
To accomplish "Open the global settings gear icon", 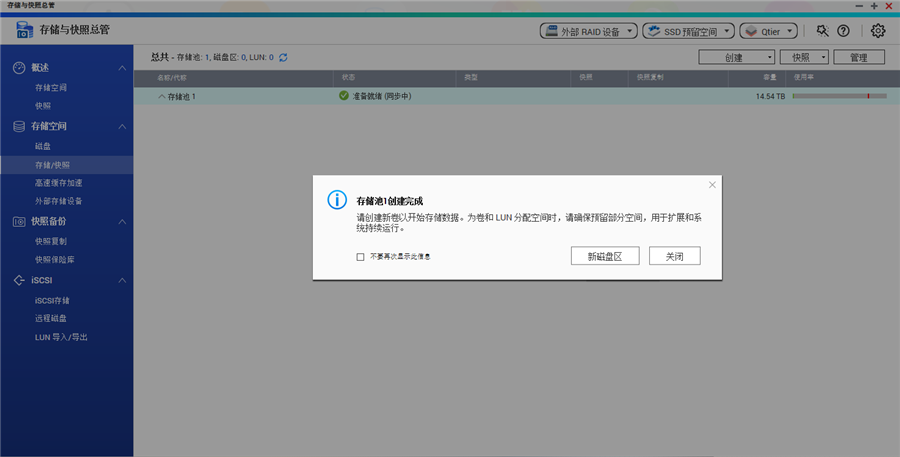I will [x=878, y=31].
